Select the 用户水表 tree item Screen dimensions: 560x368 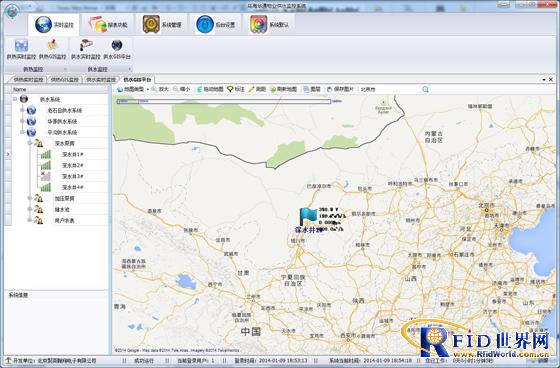(65, 221)
